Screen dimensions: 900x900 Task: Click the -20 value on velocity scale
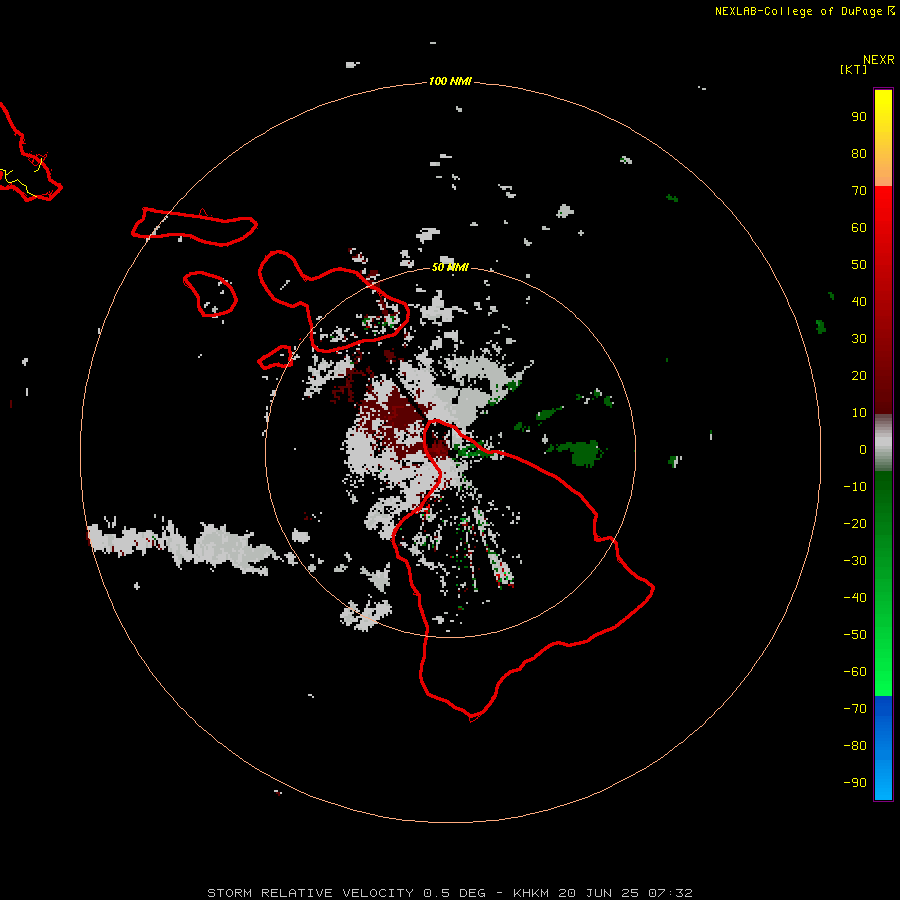[x=855, y=524]
